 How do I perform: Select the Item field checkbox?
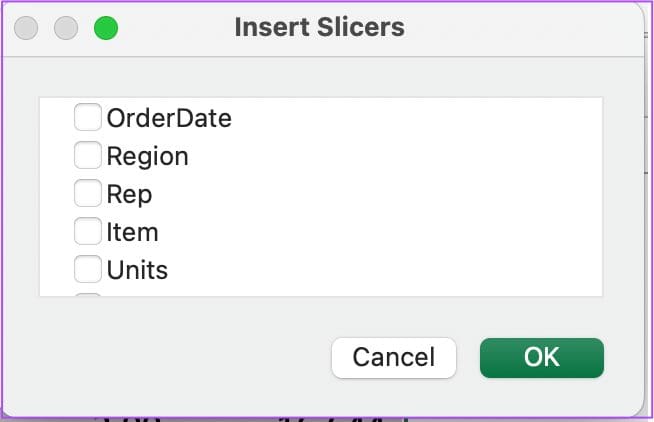point(88,232)
